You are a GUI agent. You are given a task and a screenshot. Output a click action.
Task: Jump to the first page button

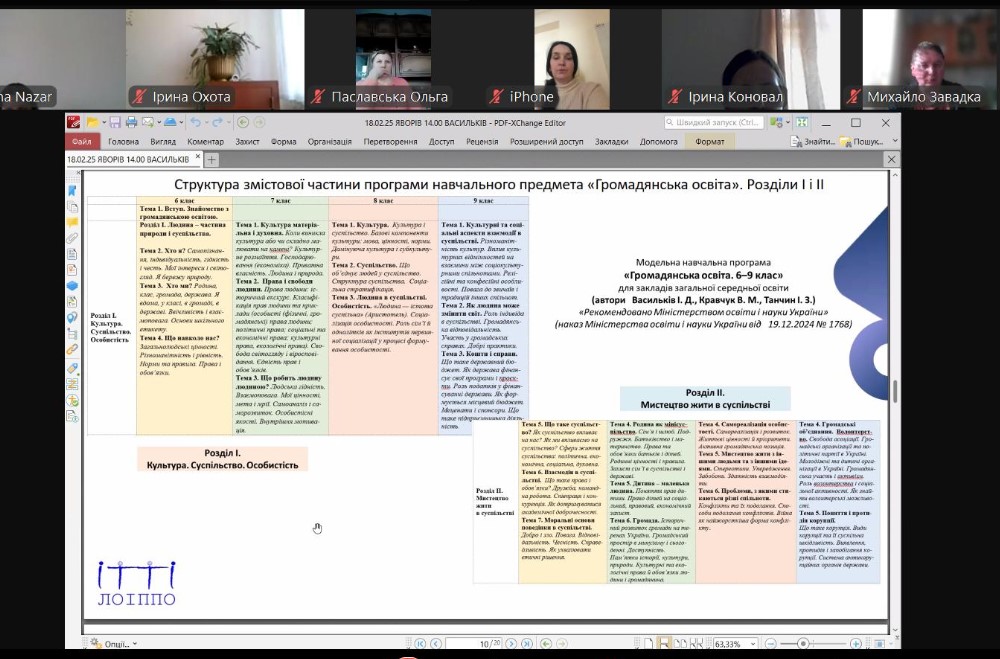(x=420, y=644)
